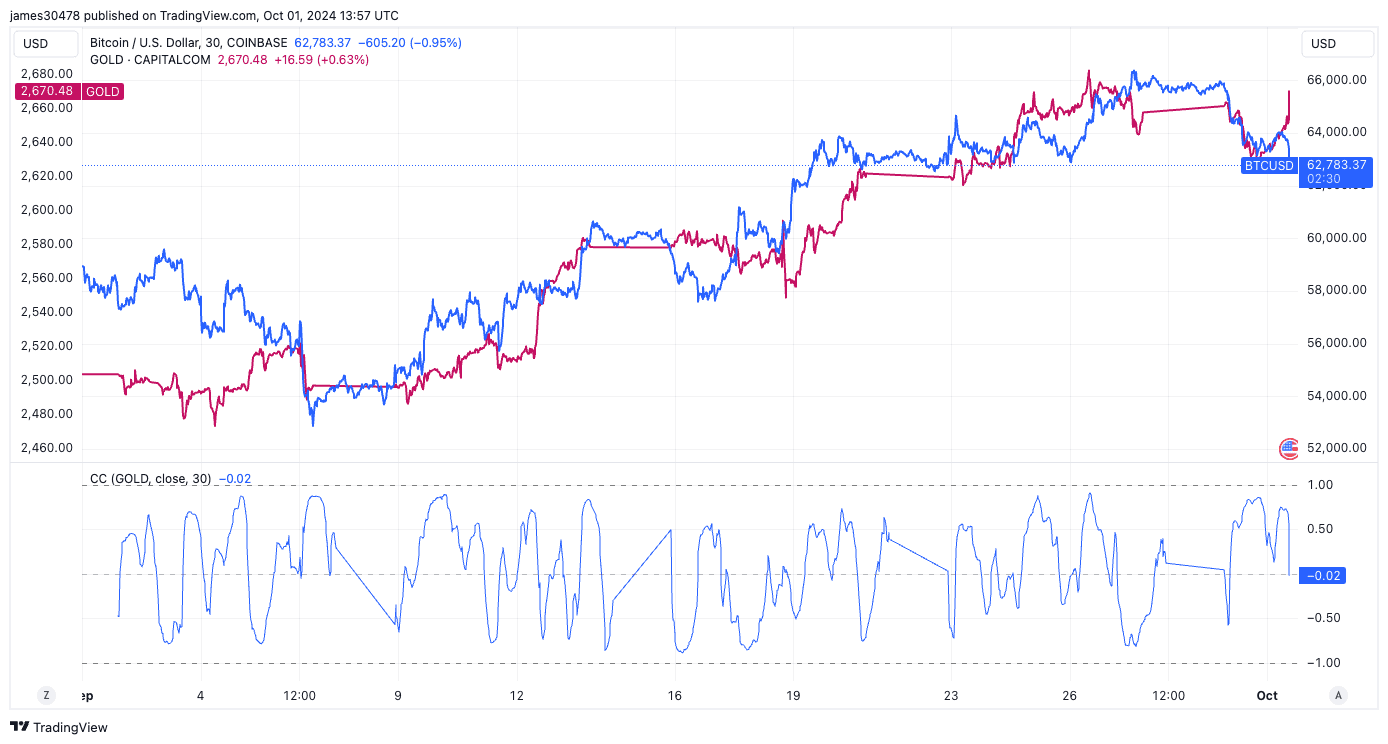Click the 9 date label on time axis

(398, 695)
